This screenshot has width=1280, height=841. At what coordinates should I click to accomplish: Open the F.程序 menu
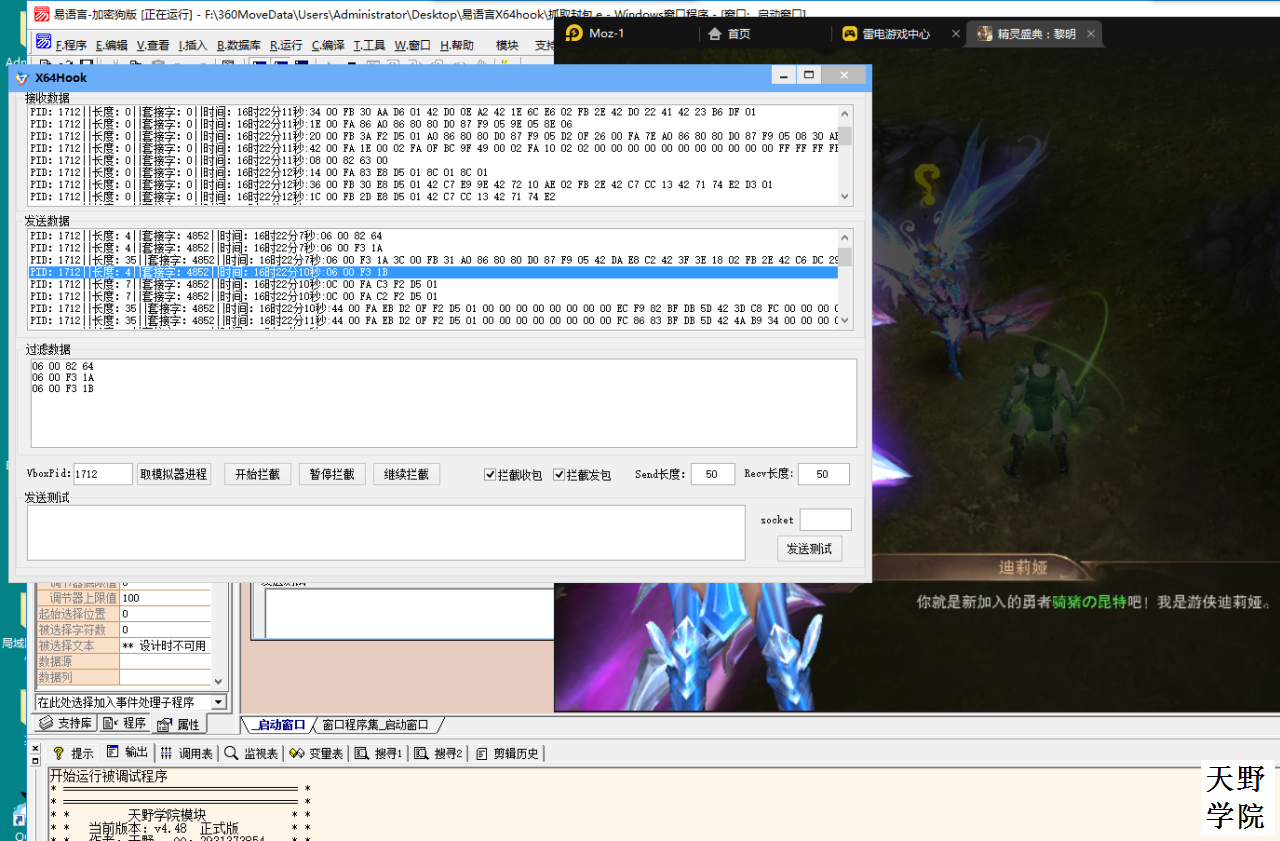coord(71,45)
